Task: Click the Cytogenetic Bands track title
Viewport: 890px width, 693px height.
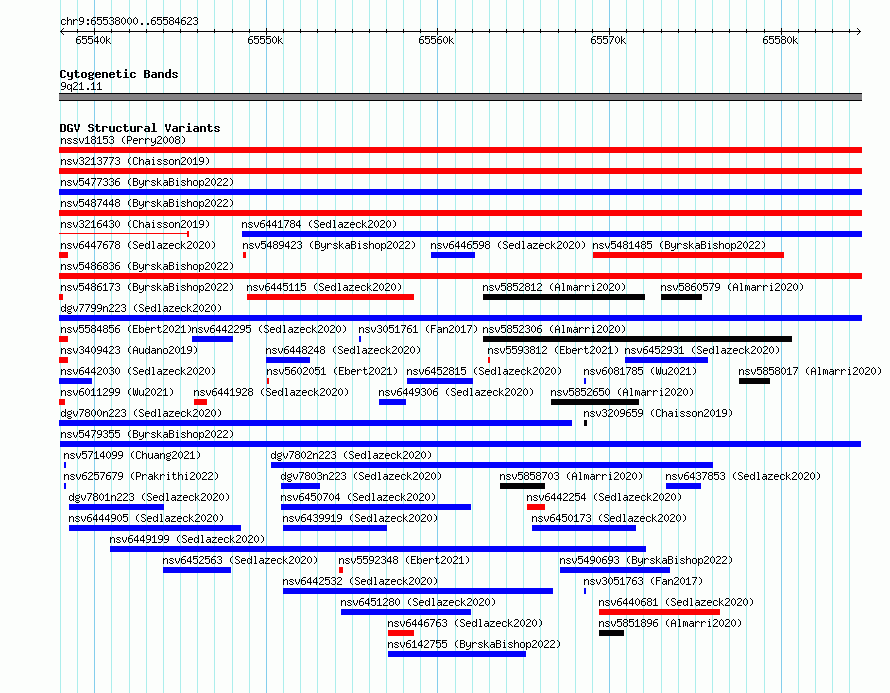Action: point(119,74)
